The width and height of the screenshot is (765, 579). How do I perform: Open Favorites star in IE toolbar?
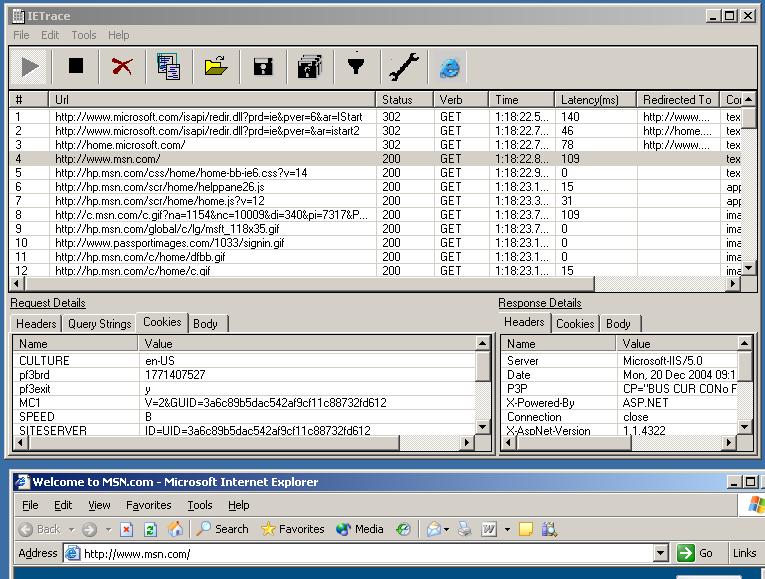click(293, 529)
